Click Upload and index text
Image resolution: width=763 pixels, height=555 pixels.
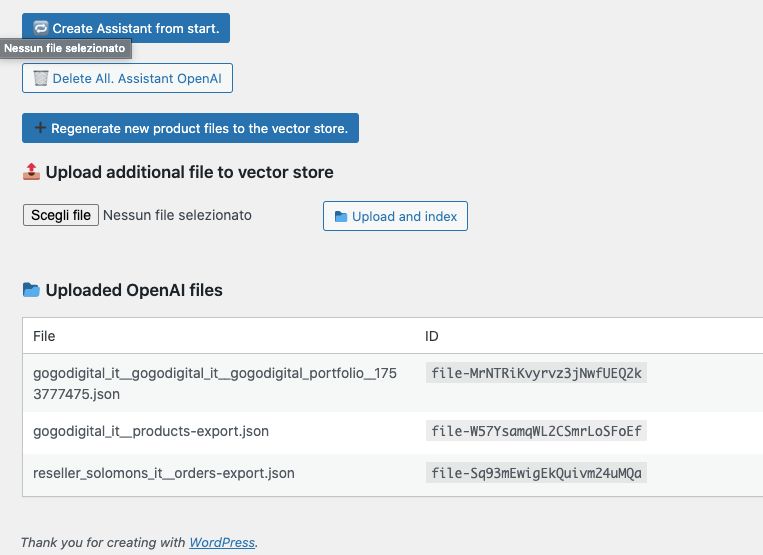pyautogui.click(x=404, y=216)
